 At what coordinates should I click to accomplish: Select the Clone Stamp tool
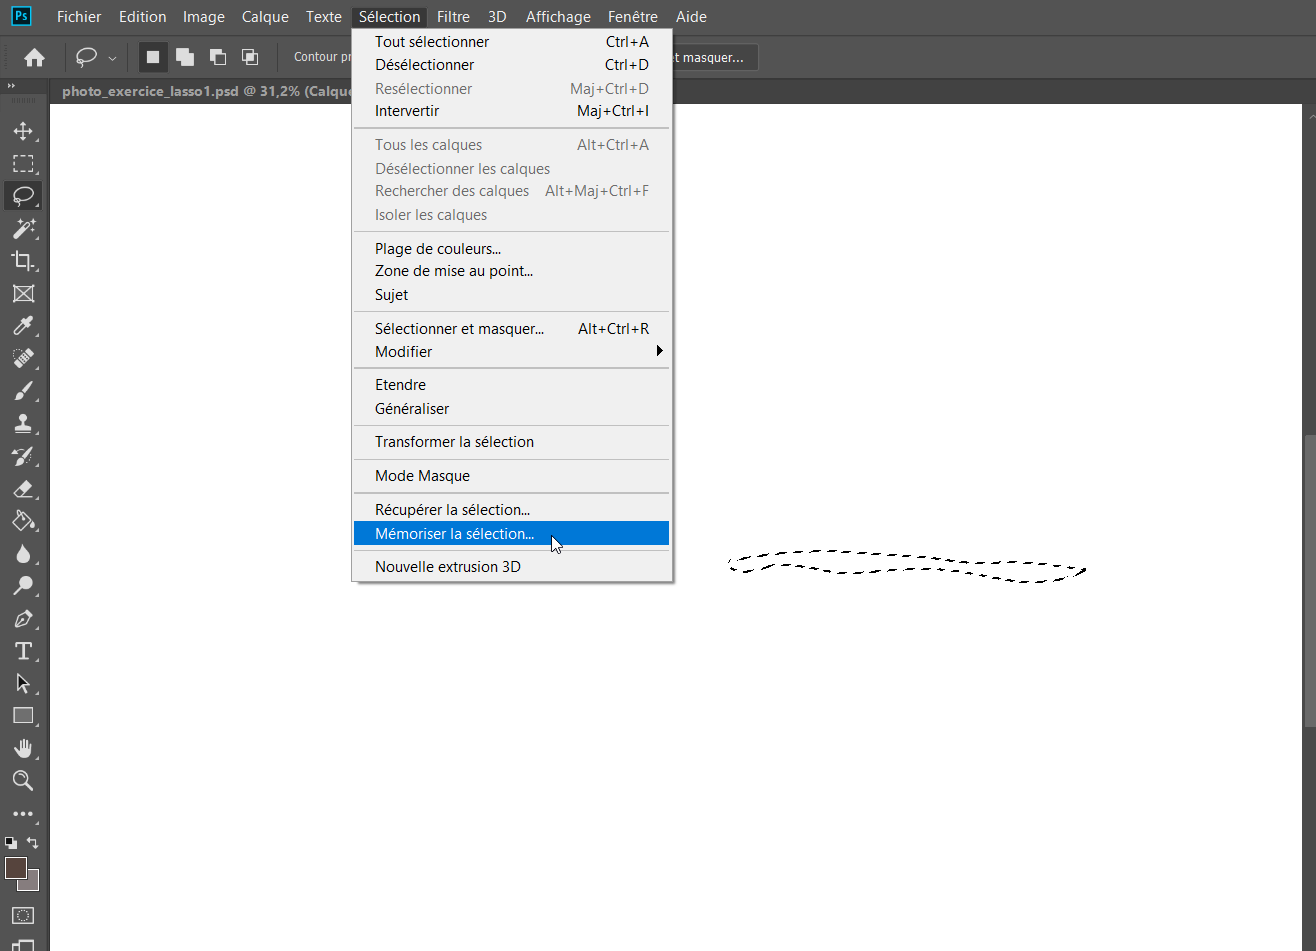tap(23, 423)
